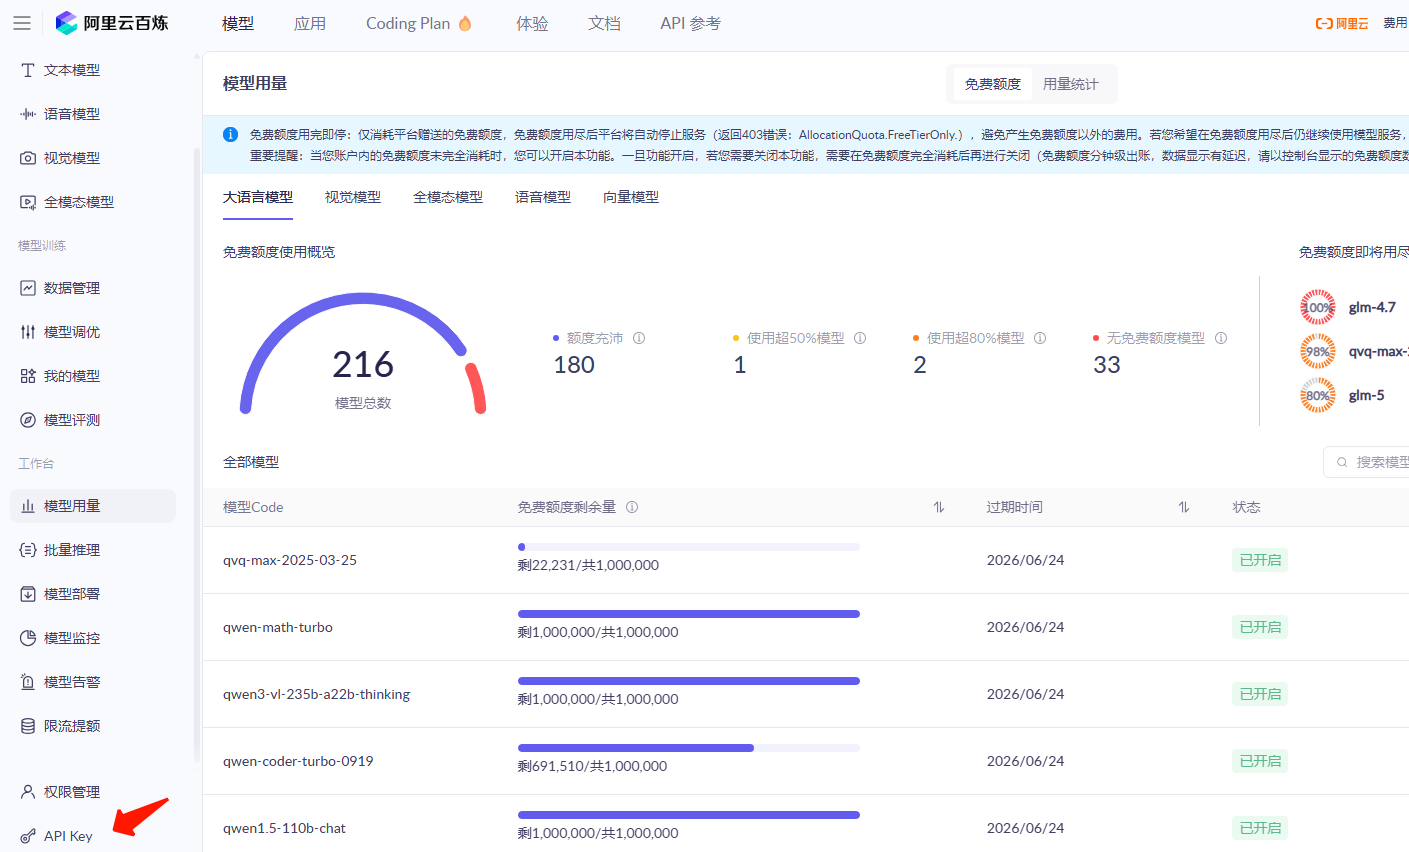1409x852 pixels.
Task: Click model code qwen1.5-110b-chat
Action: click(285, 828)
